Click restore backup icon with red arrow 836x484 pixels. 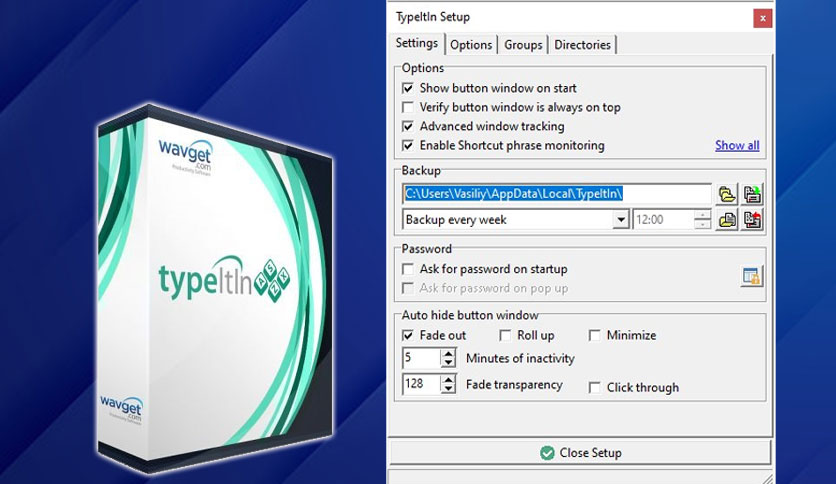(752, 220)
